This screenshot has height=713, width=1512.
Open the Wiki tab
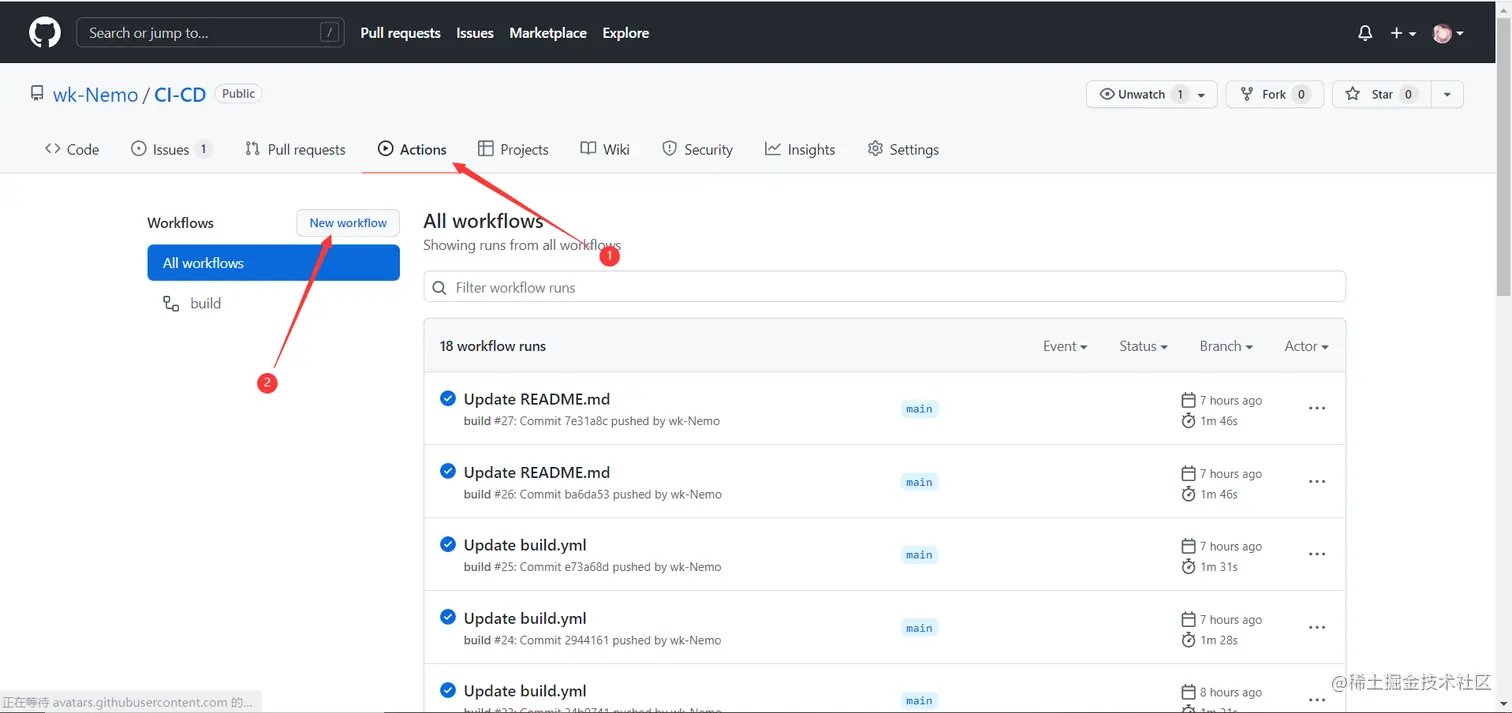tap(605, 149)
